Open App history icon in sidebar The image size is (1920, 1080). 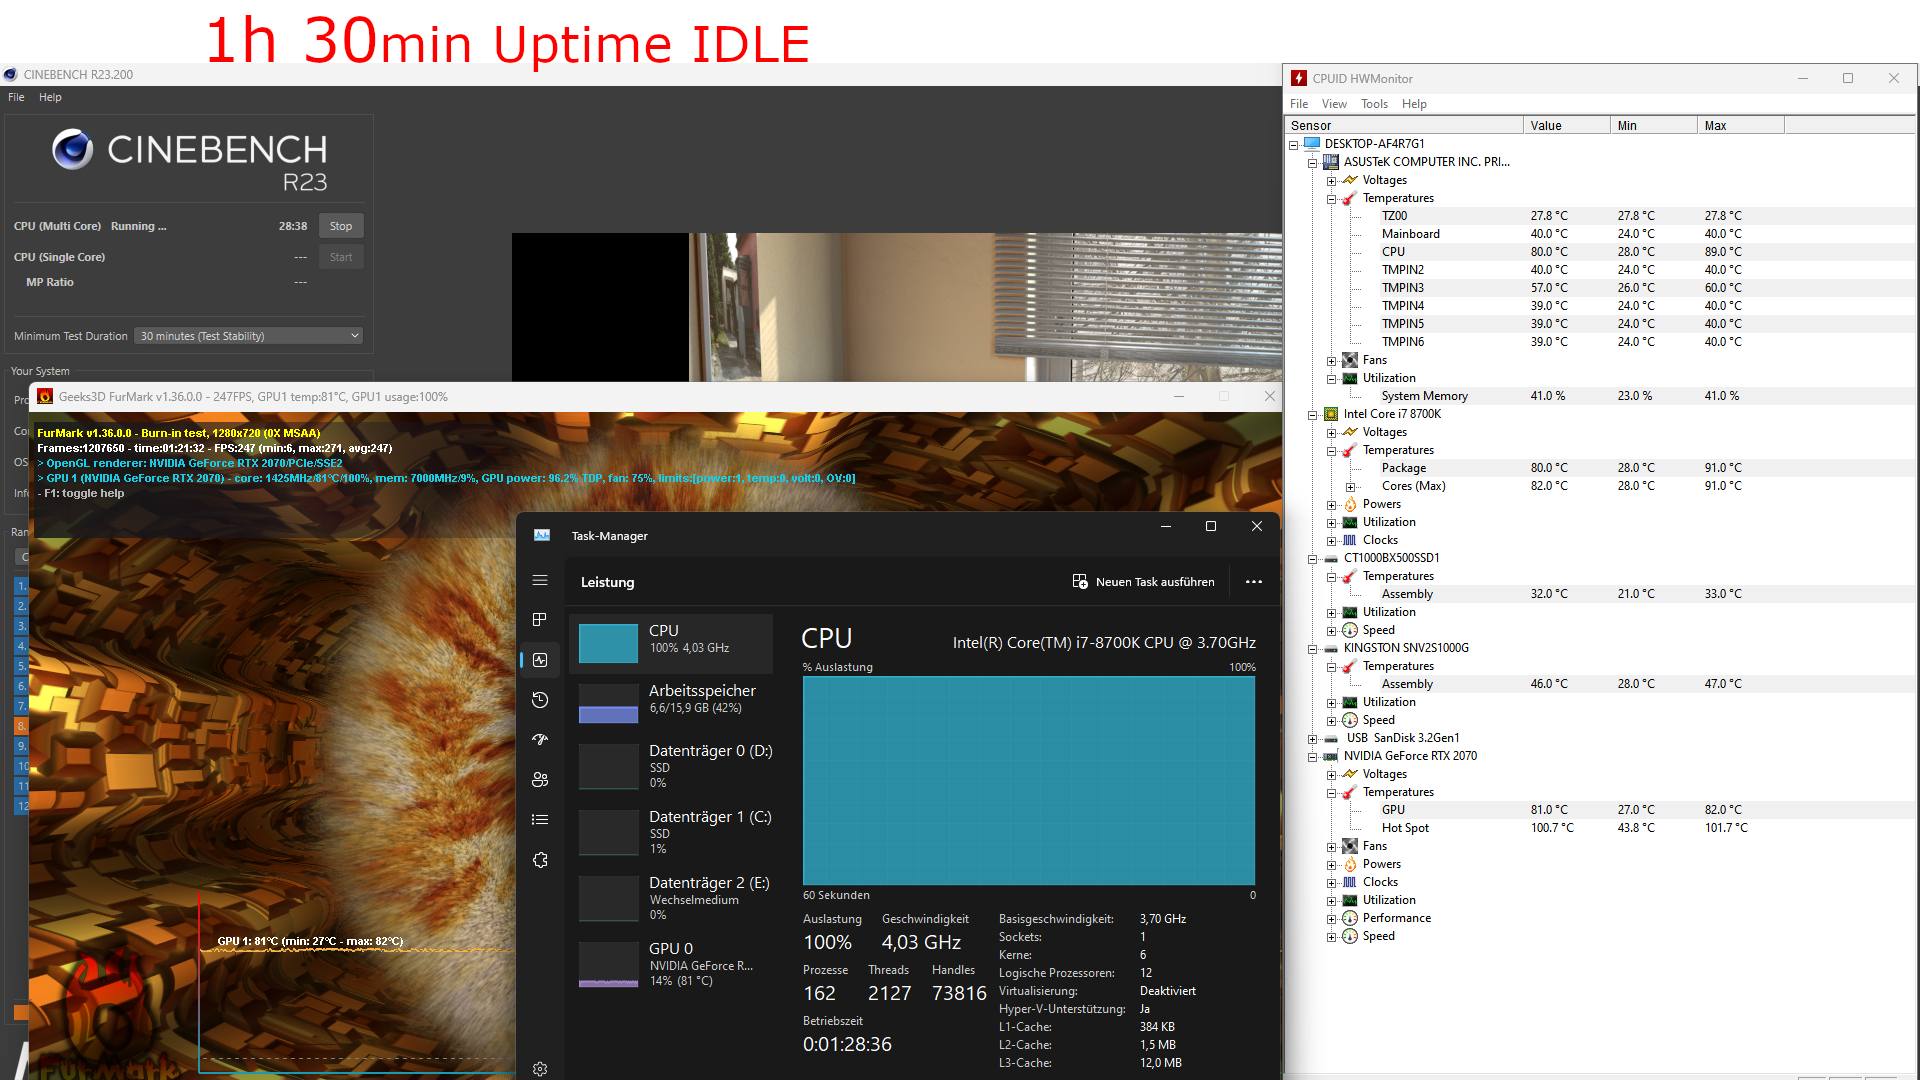(540, 700)
